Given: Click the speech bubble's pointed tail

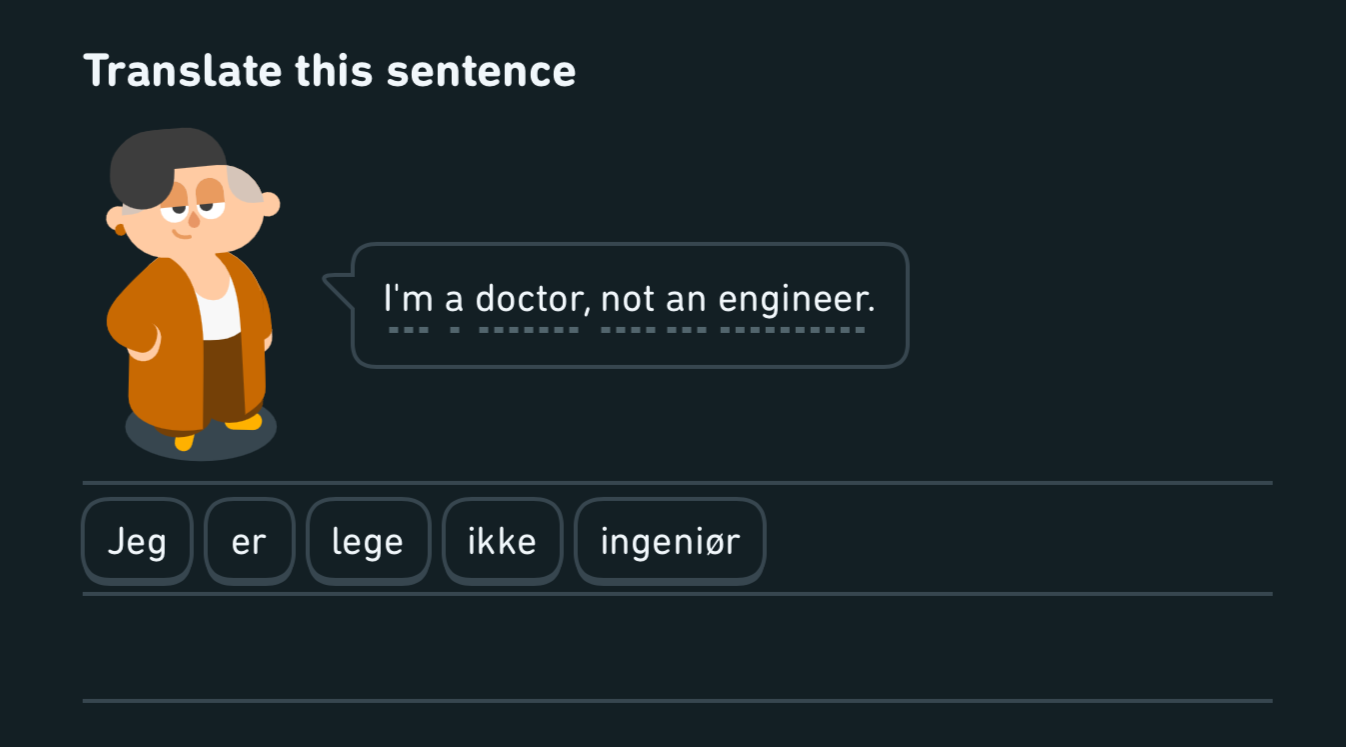Looking at the screenshot, I should click(x=339, y=290).
